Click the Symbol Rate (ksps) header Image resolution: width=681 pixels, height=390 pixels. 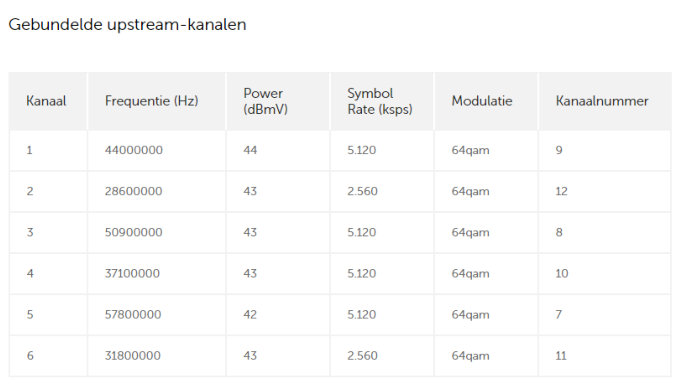(x=380, y=101)
